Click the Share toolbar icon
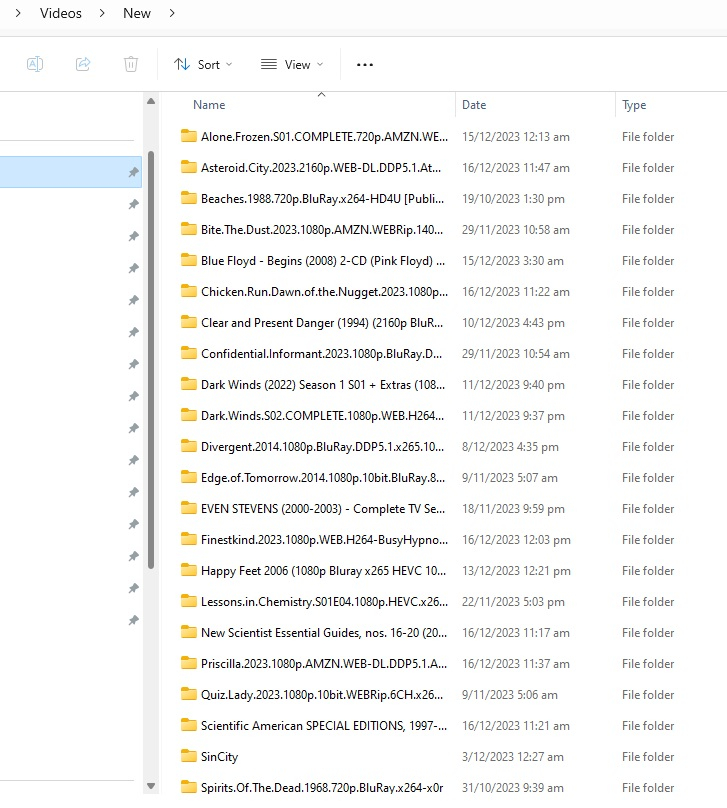The height and width of the screenshot is (808, 727). (83, 64)
